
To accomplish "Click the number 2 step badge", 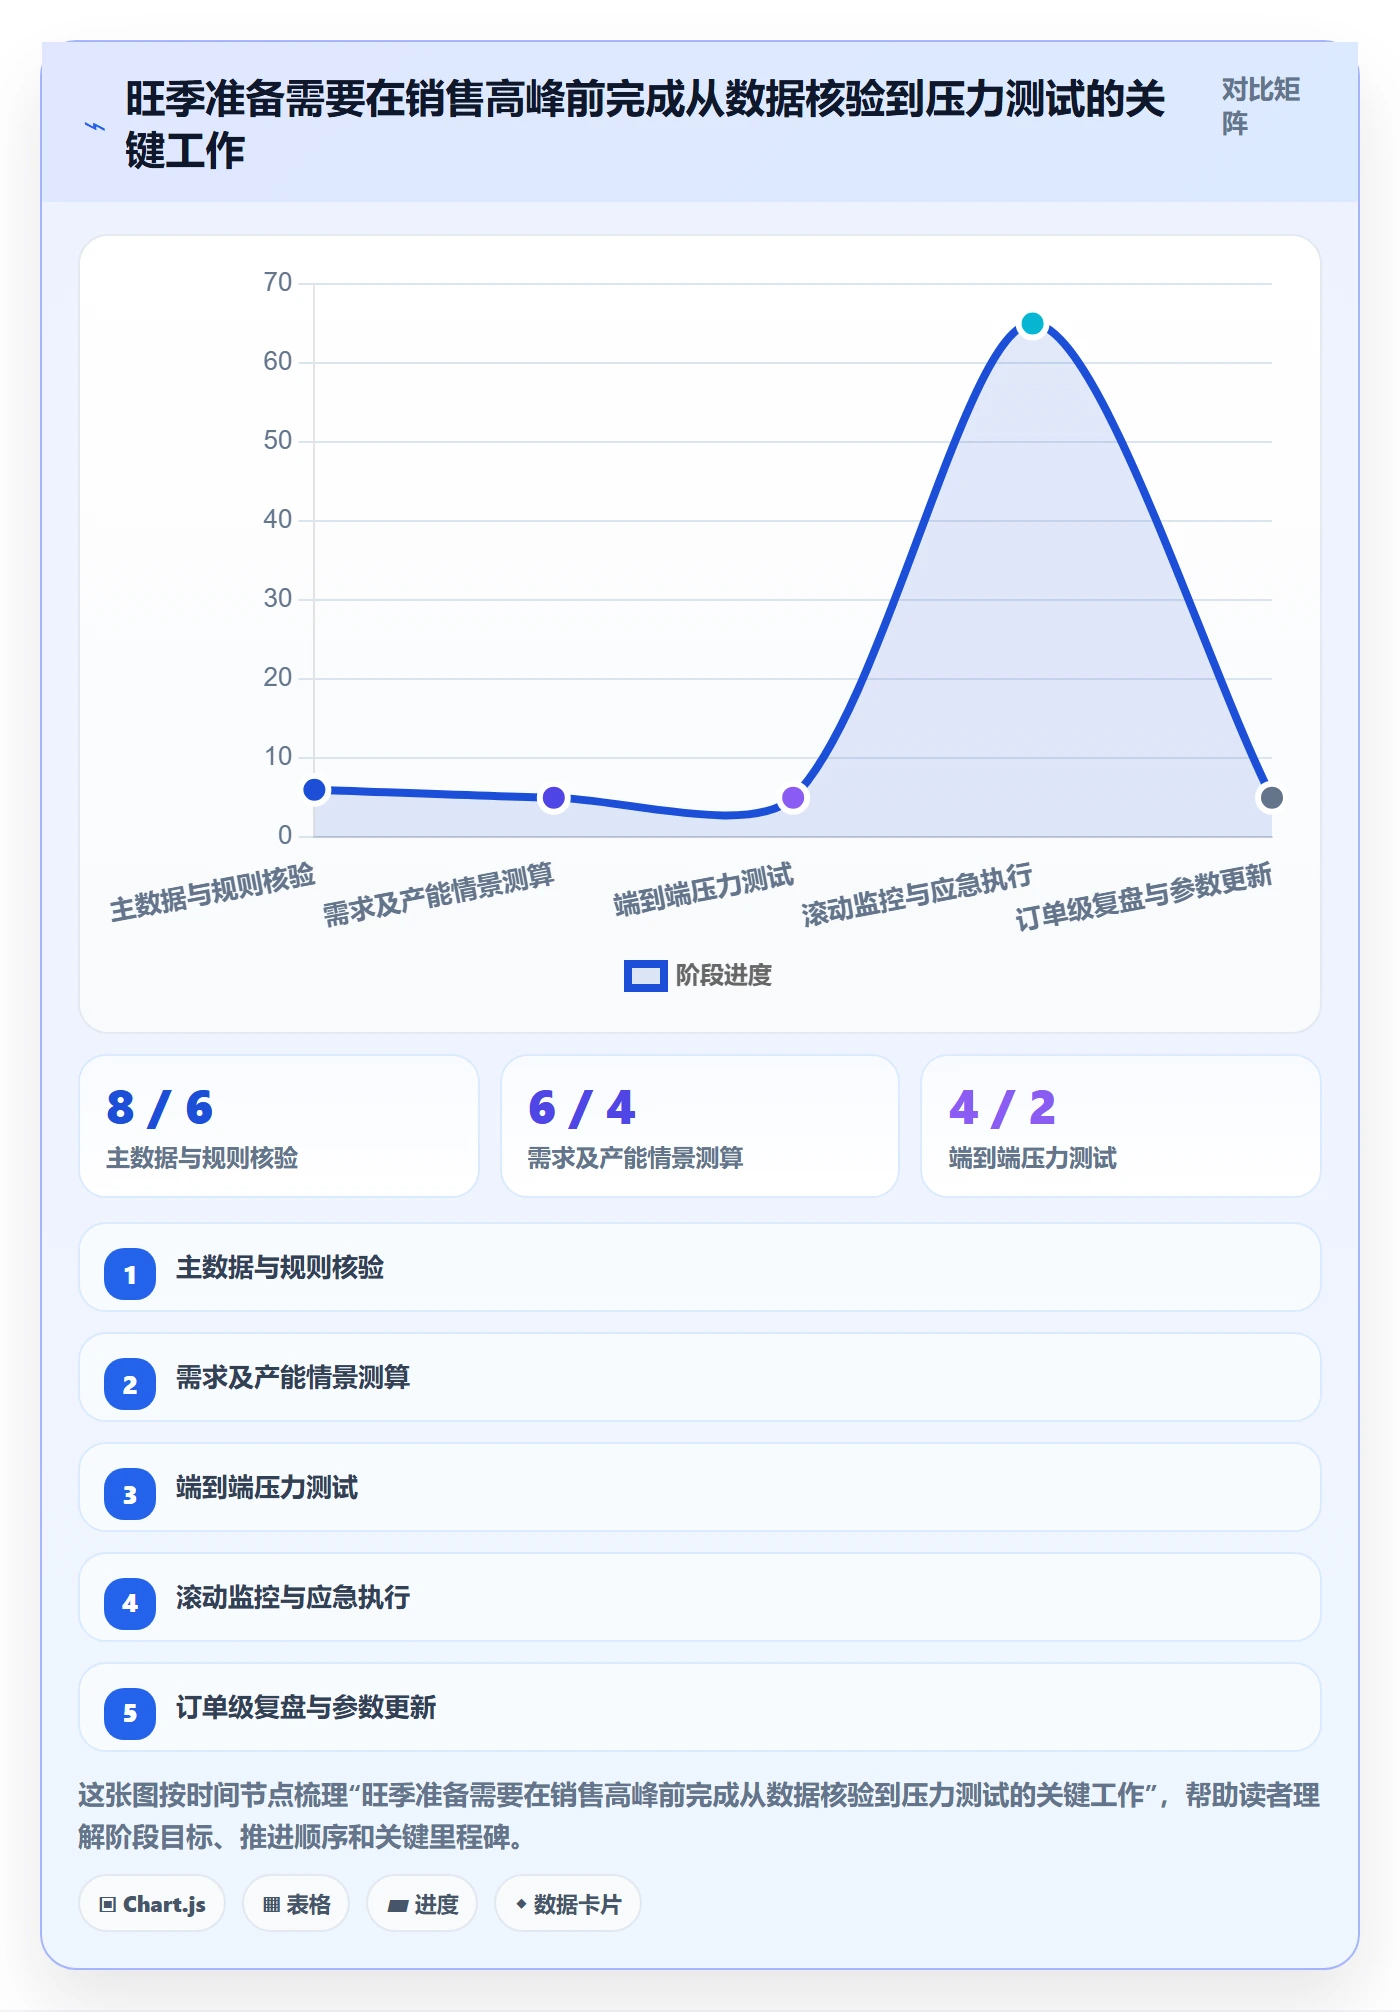I will (130, 1384).
